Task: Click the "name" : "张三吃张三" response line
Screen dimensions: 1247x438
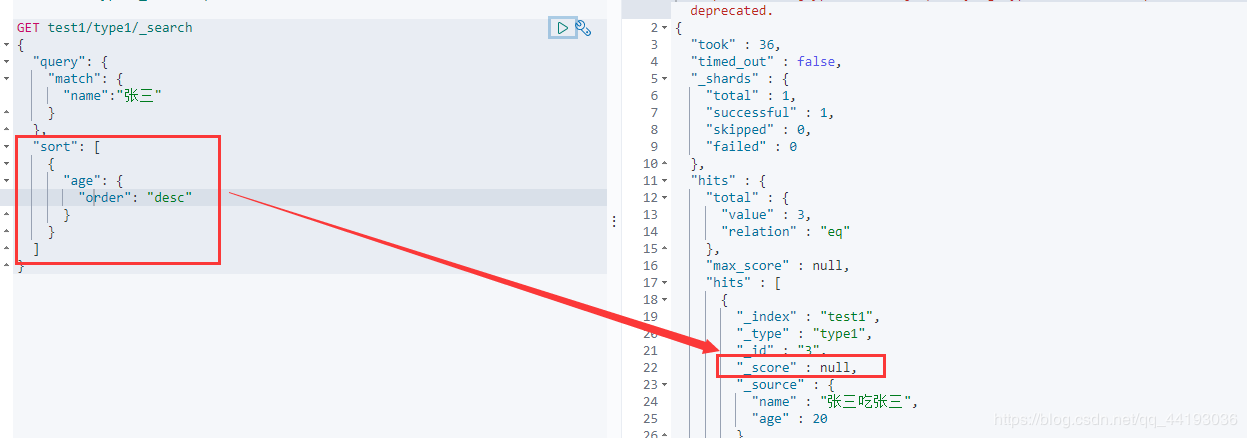Action: pyautogui.click(x=834, y=402)
